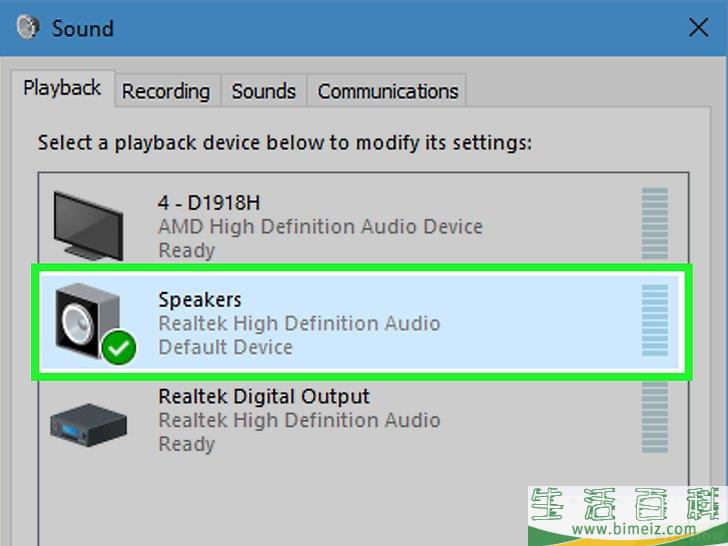Close the Sound dialog window
Viewport: 728px width, 546px height.
(699, 28)
